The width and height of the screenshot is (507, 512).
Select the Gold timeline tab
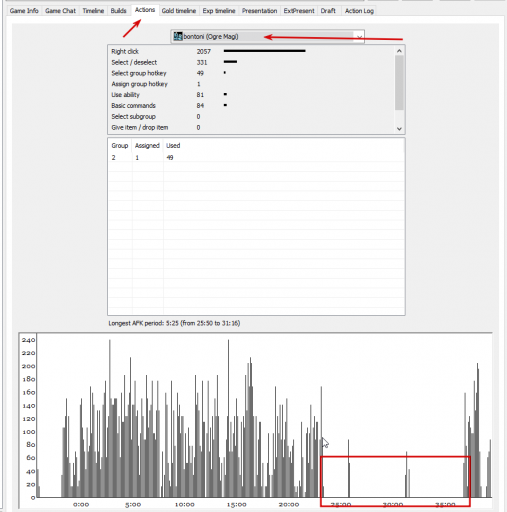179,11
